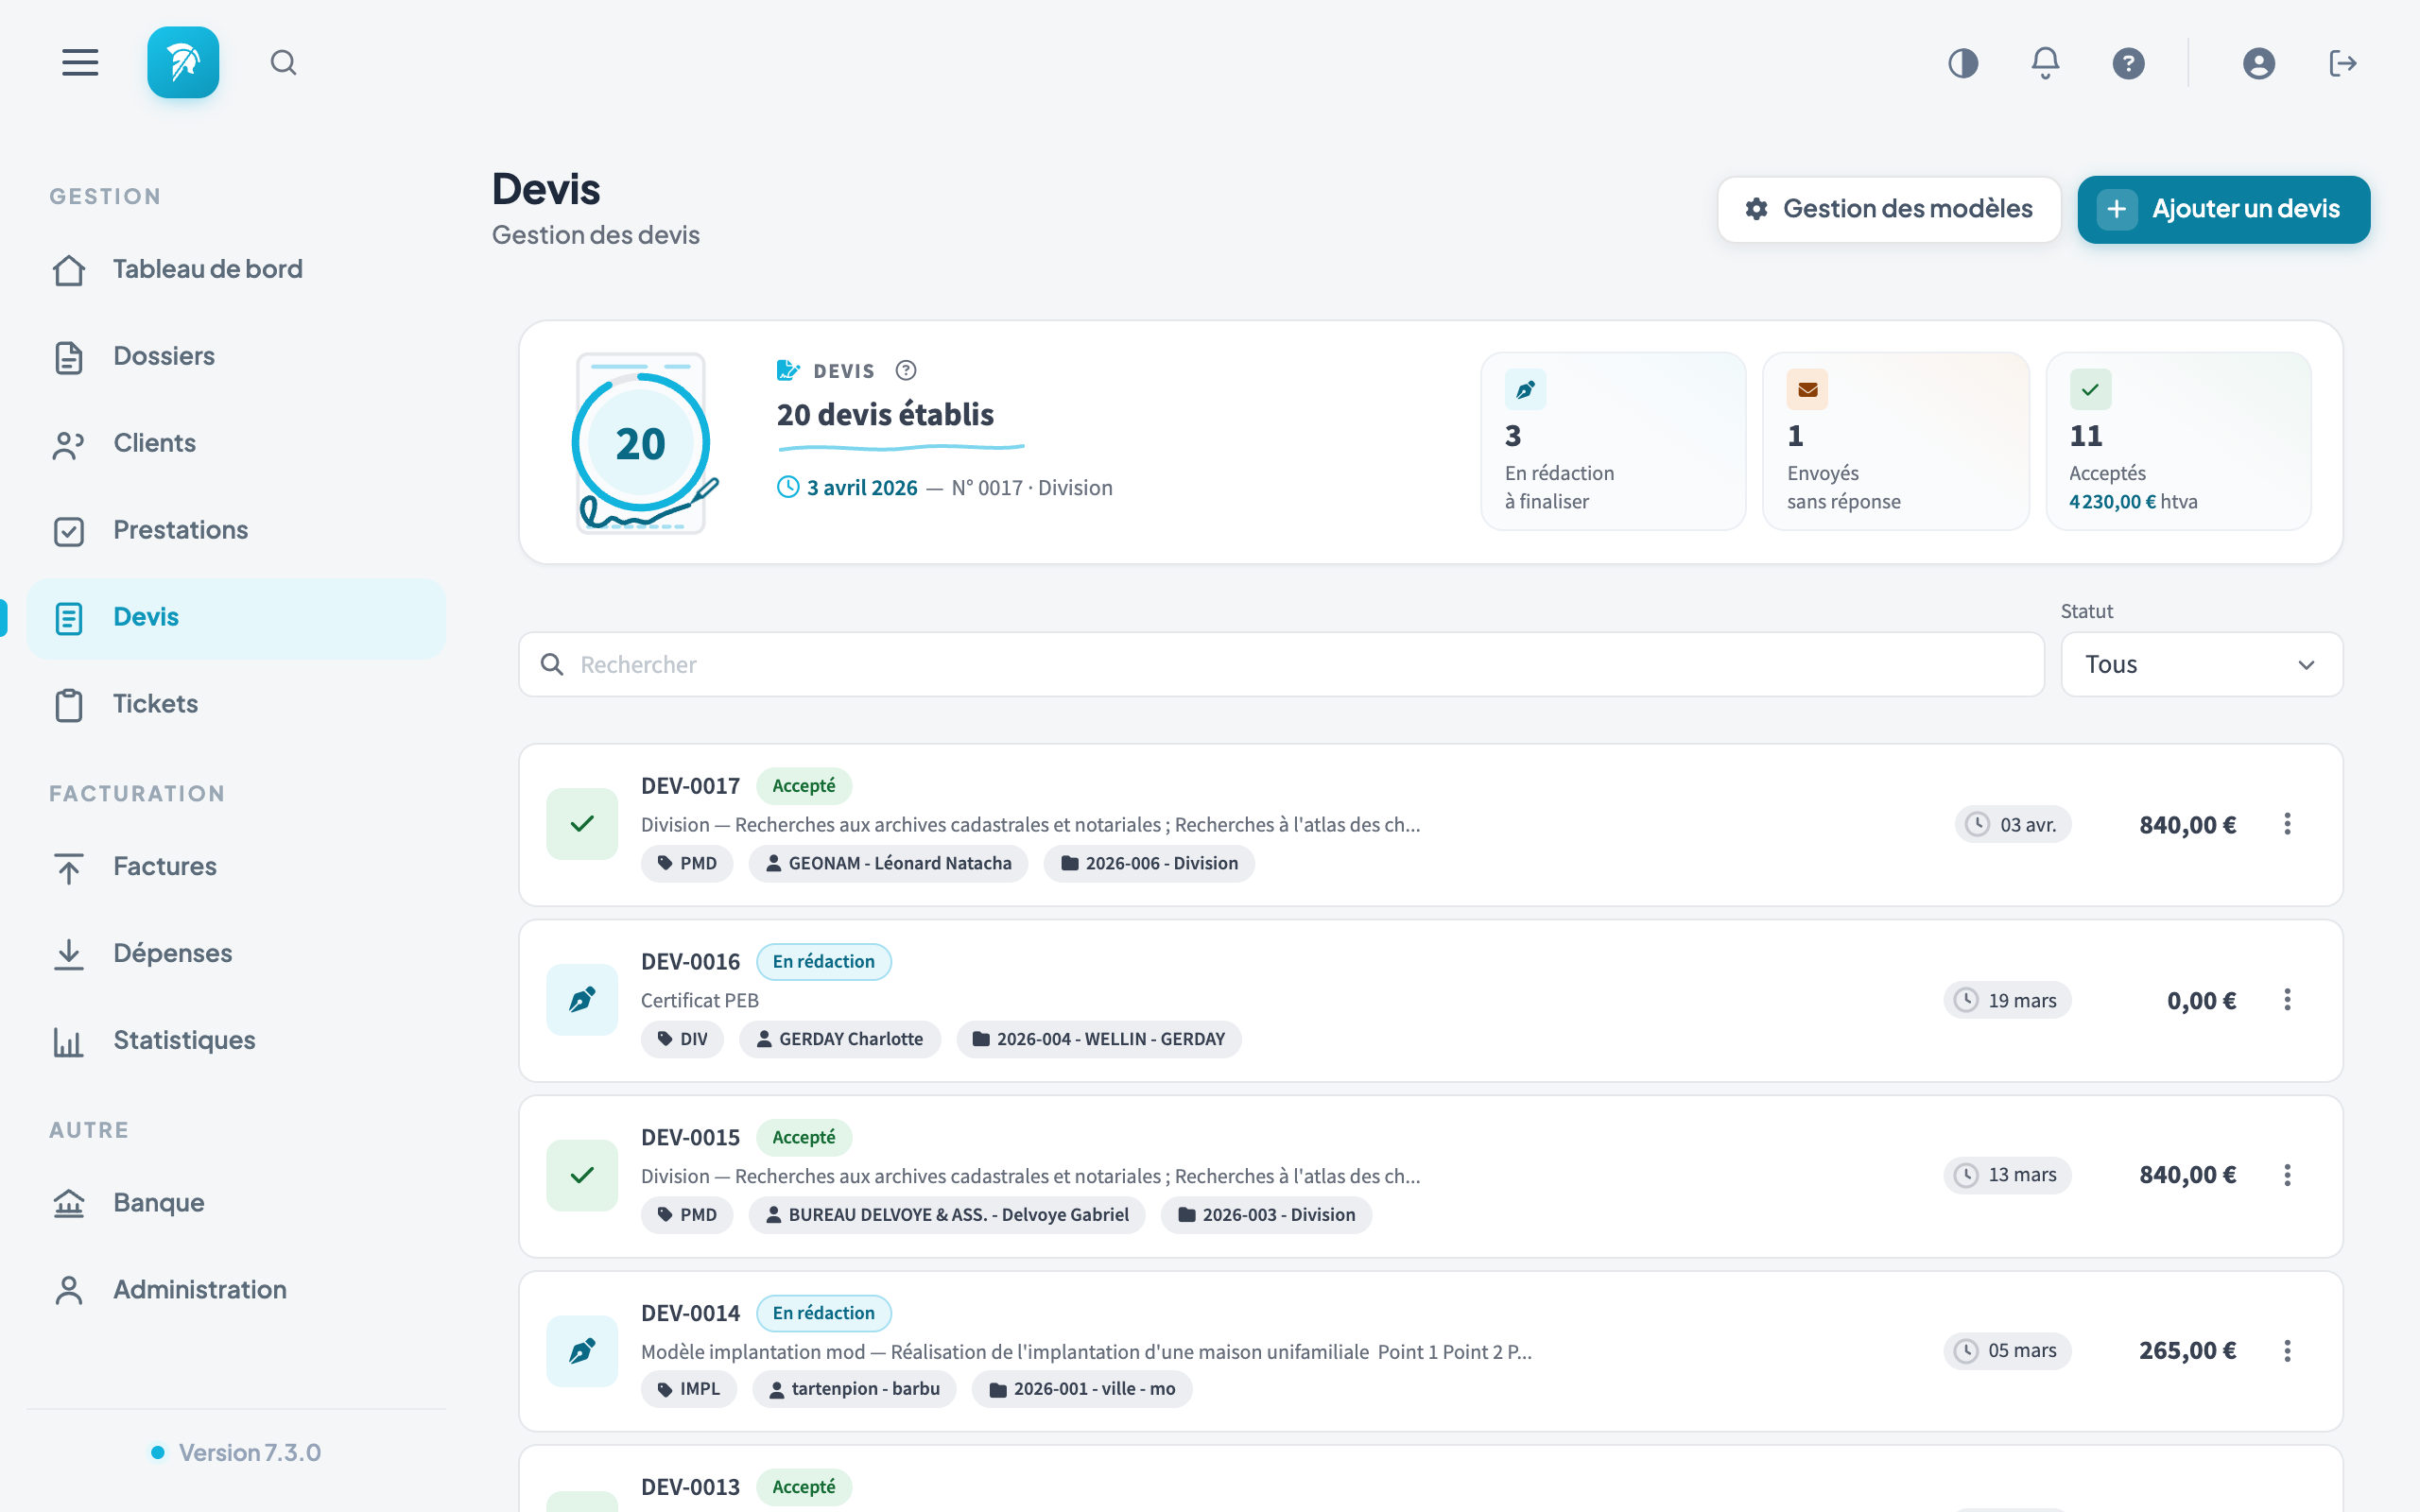Viewport: 2420px width, 1512px height.
Task: Navigate to Factures
Action: [x=236, y=867]
